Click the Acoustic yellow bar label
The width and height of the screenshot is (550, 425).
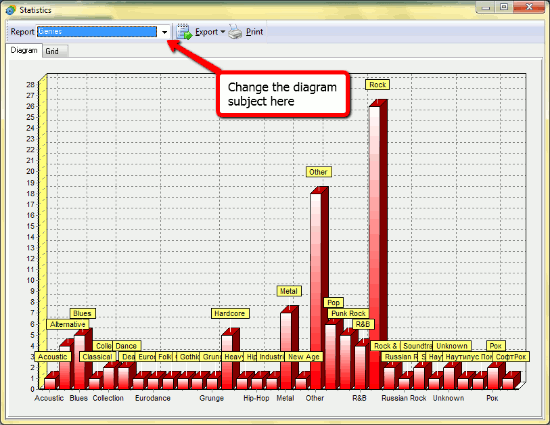point(53,357)
